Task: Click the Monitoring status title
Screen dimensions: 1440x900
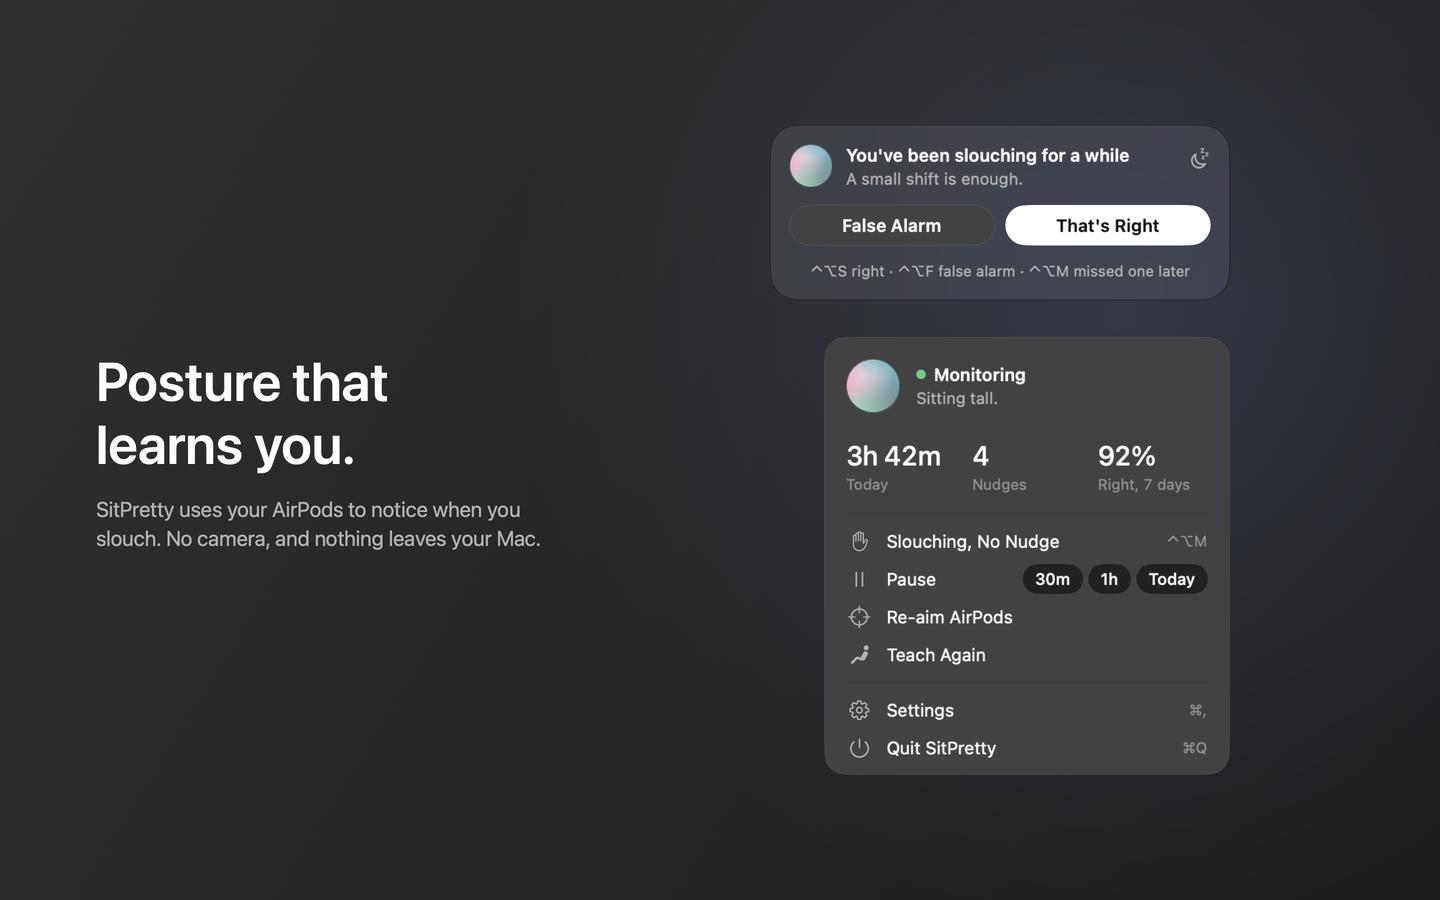Action: coord(980,375)
